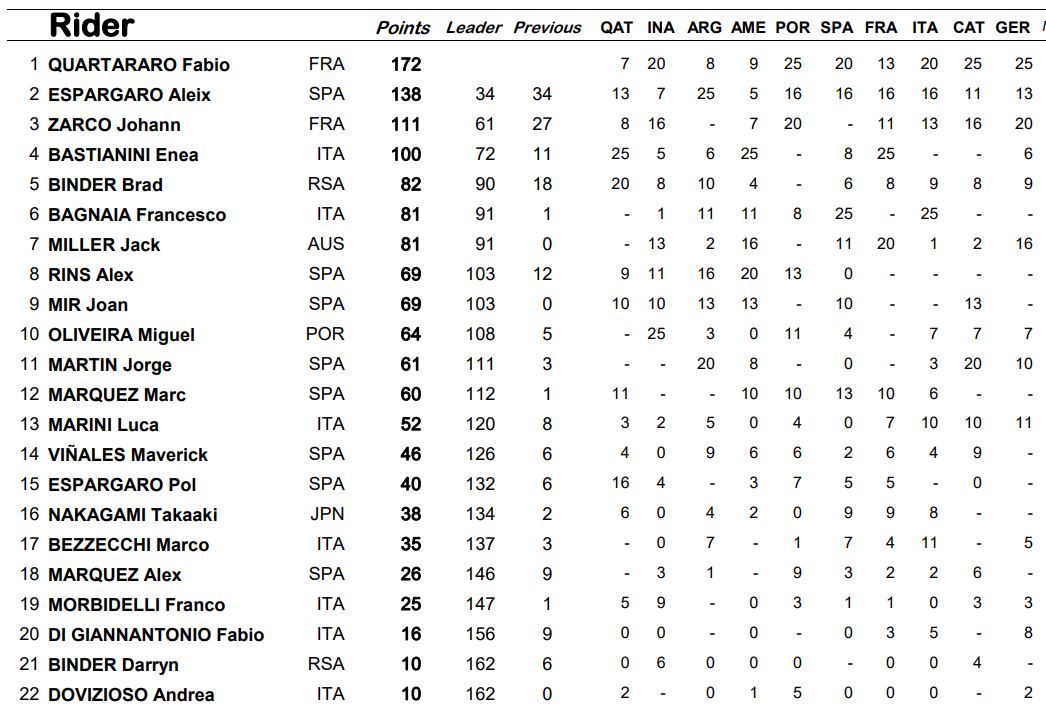The height and width of the screenshot is (719, 1046).
Task: Click rider name QUARTARARO Fabio
Action: point(139,65)
